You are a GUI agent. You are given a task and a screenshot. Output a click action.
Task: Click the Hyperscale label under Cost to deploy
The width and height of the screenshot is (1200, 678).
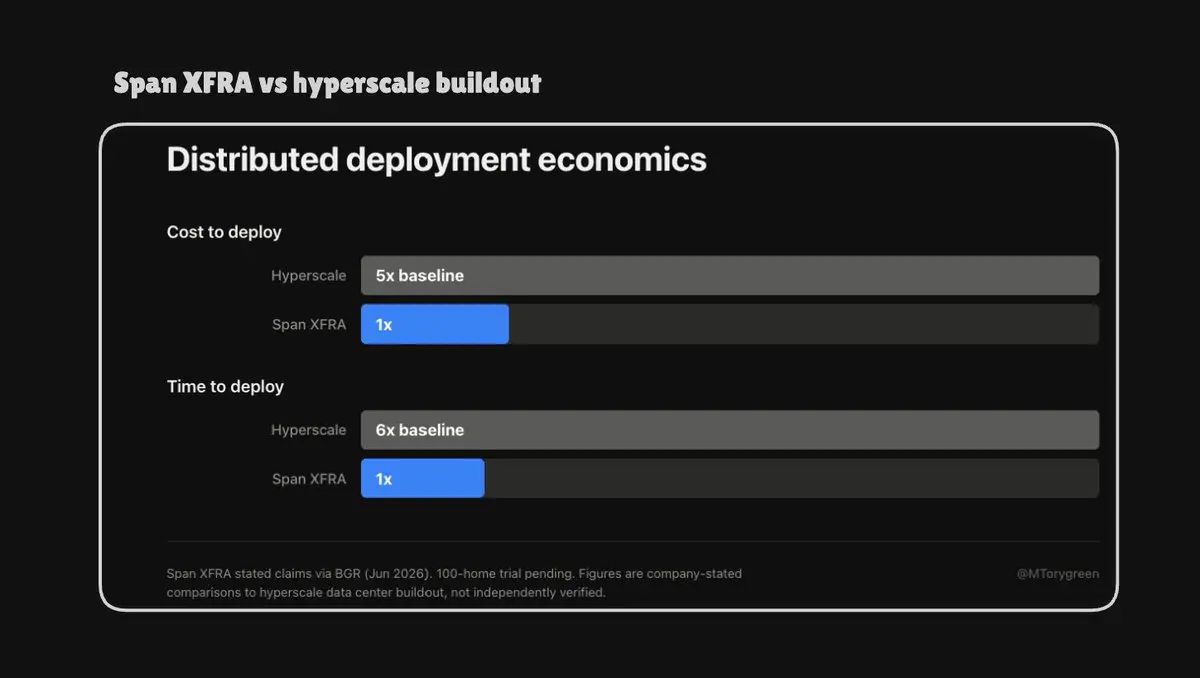[x=308, y=275]
